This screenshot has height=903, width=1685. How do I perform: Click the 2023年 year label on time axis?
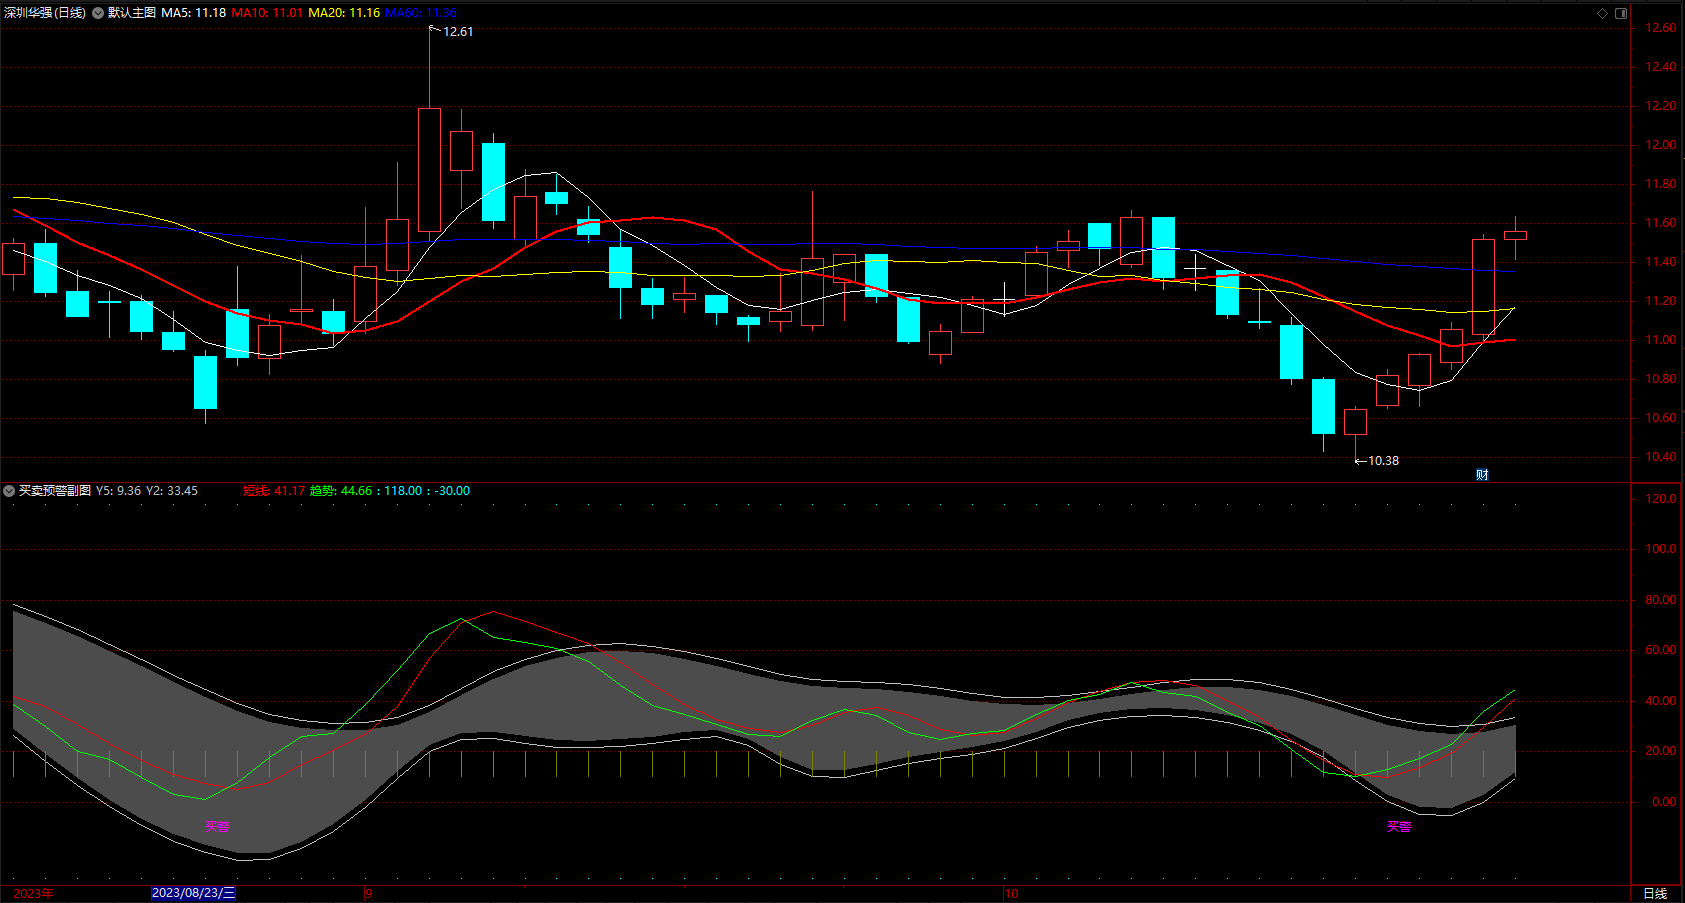(x=33, y=893)
